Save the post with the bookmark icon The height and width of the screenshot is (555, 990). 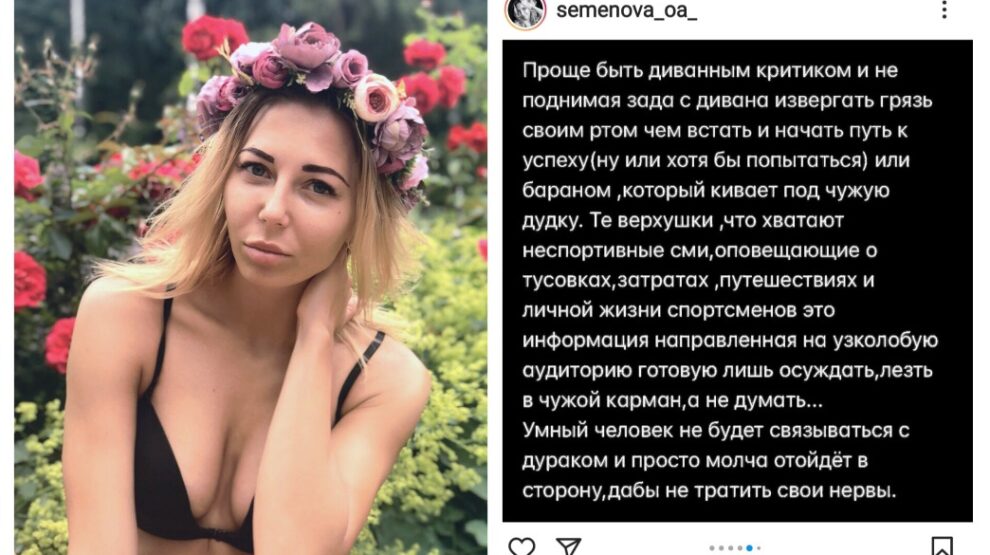coord(942,547)
